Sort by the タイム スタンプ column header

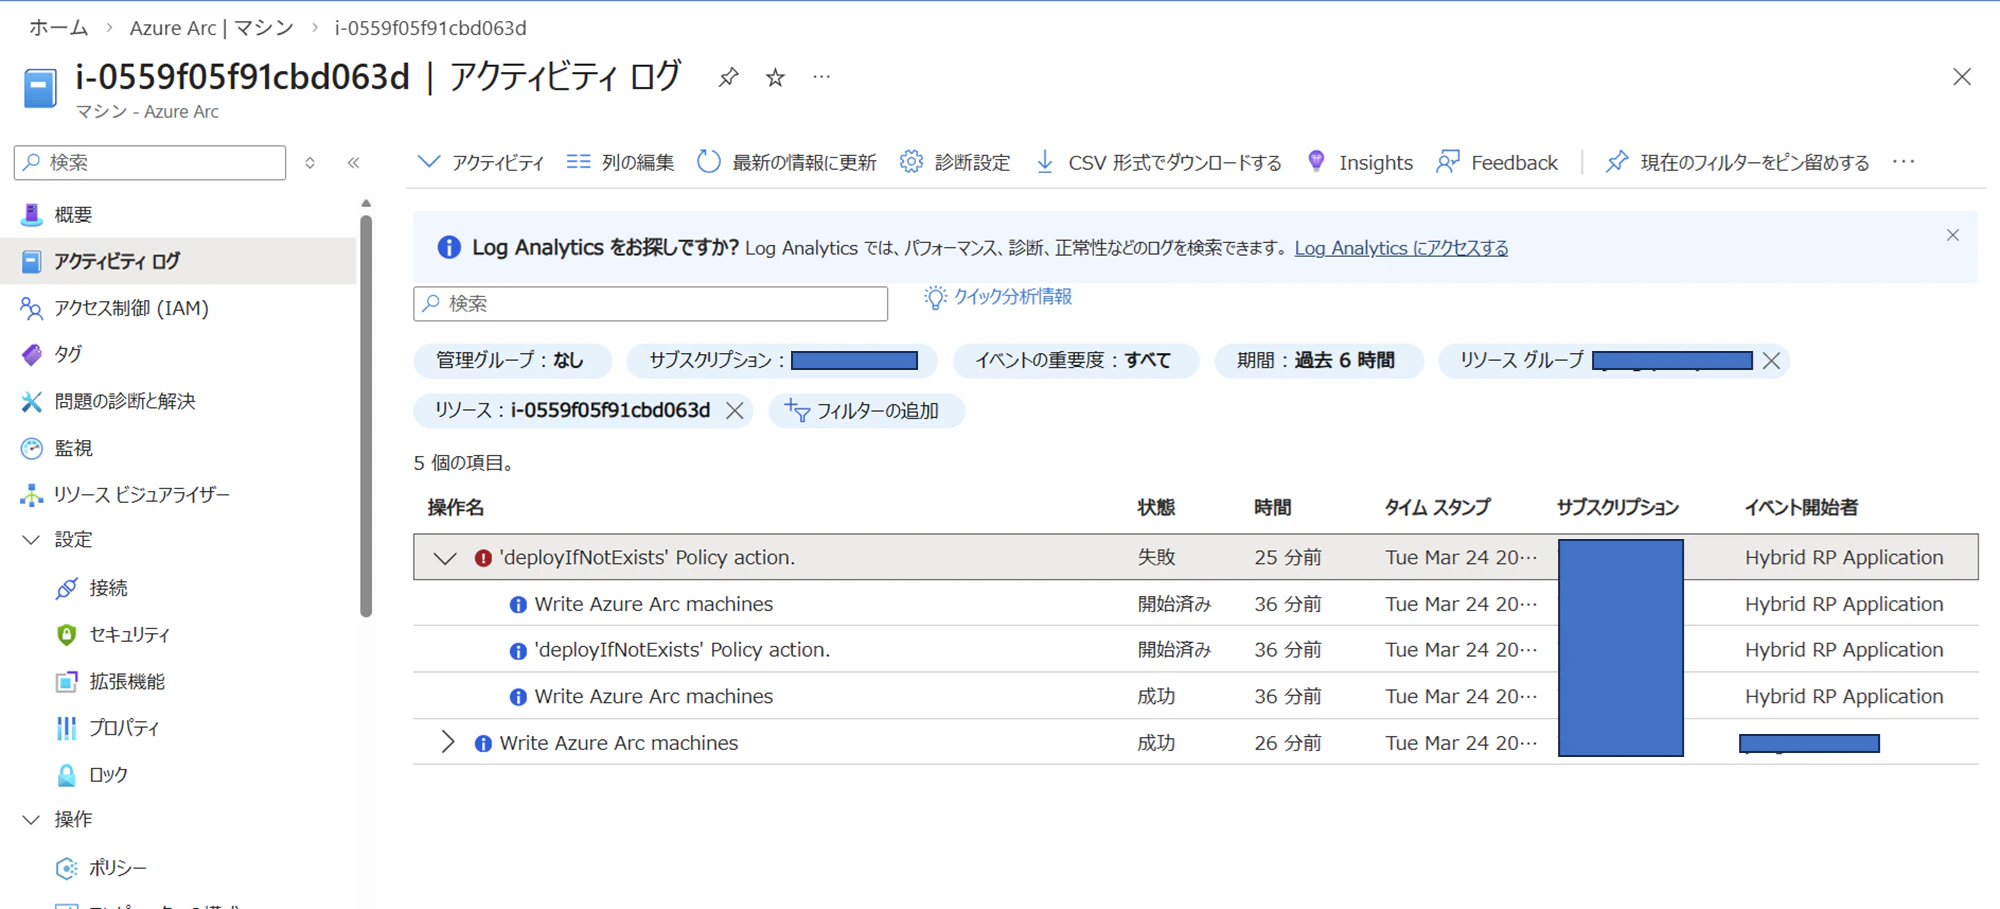pyautogui.click(x=1437, y=507)
